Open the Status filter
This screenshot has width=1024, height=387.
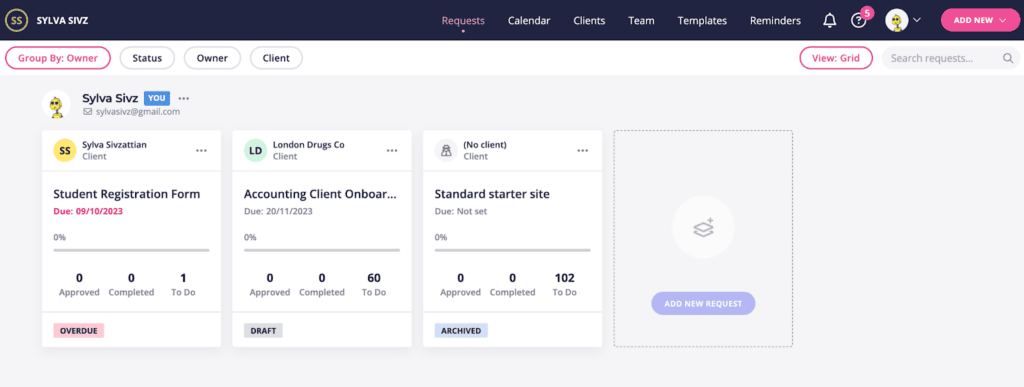coord(147,58)
